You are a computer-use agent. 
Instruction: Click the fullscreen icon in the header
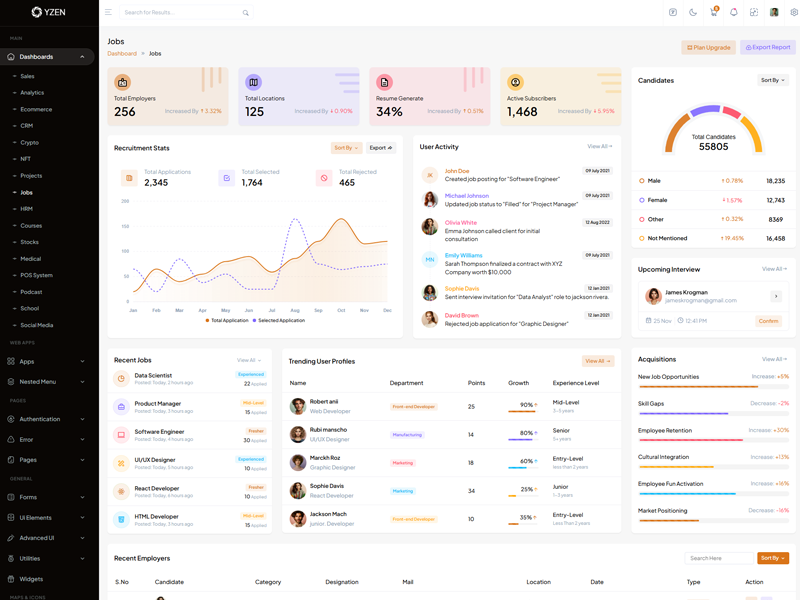tap(754, 13)
